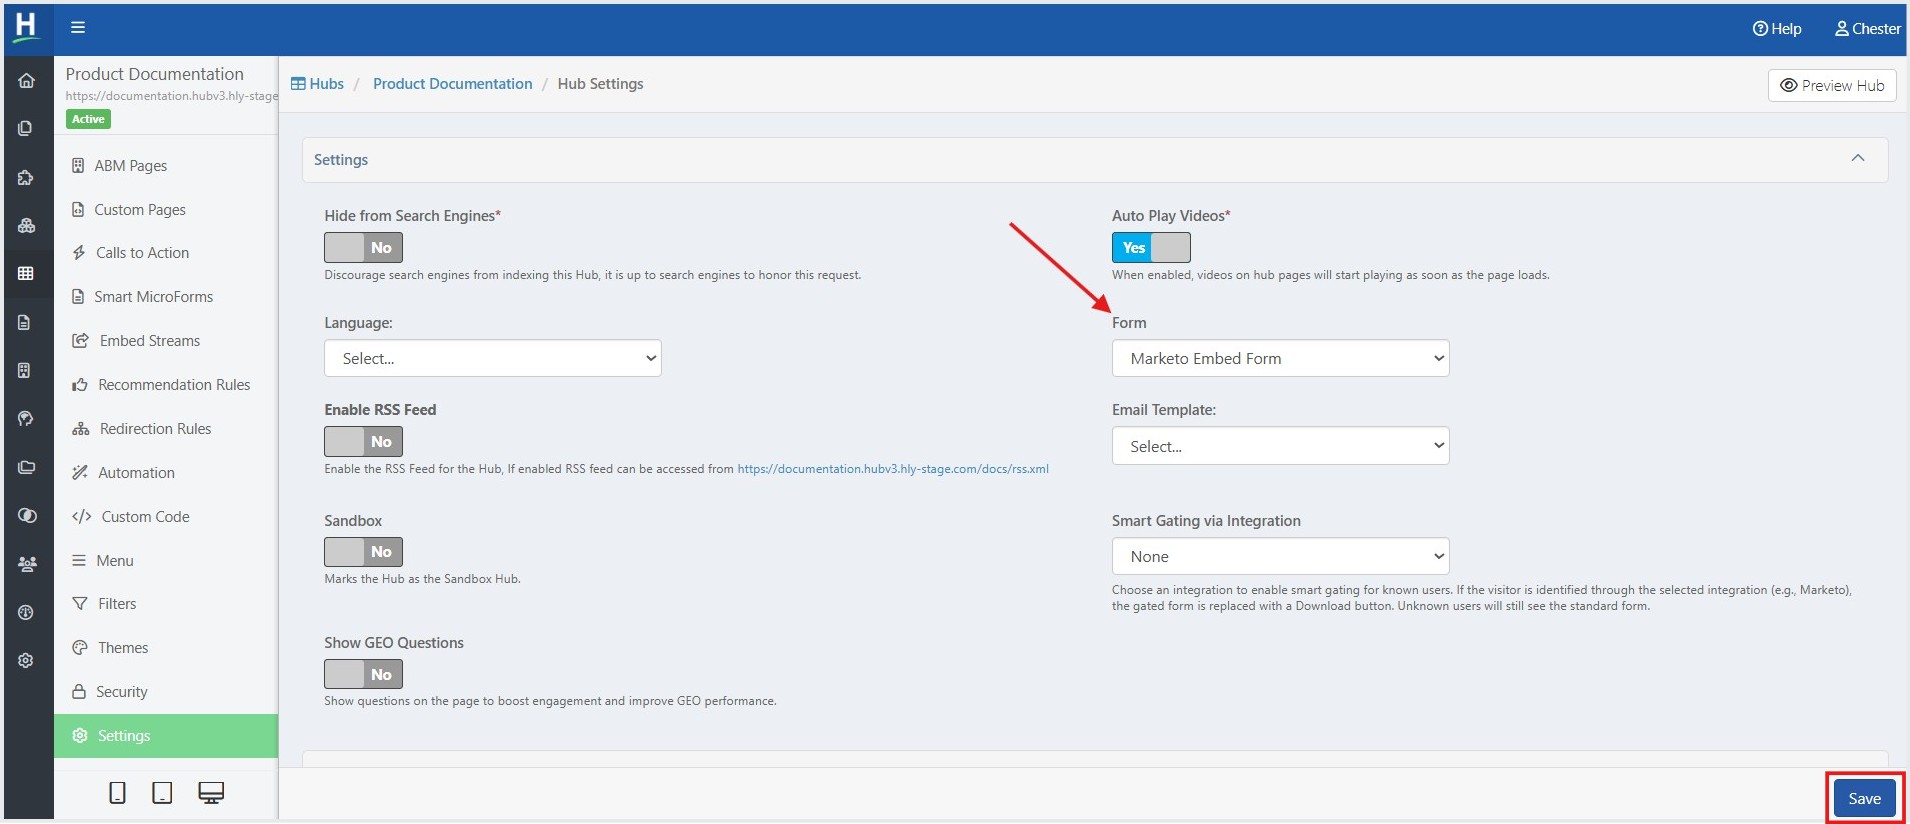Screen dimensions: 1910x824
Task: Open the puzzle piece integrations icon
Action: (x=26, y=178)
